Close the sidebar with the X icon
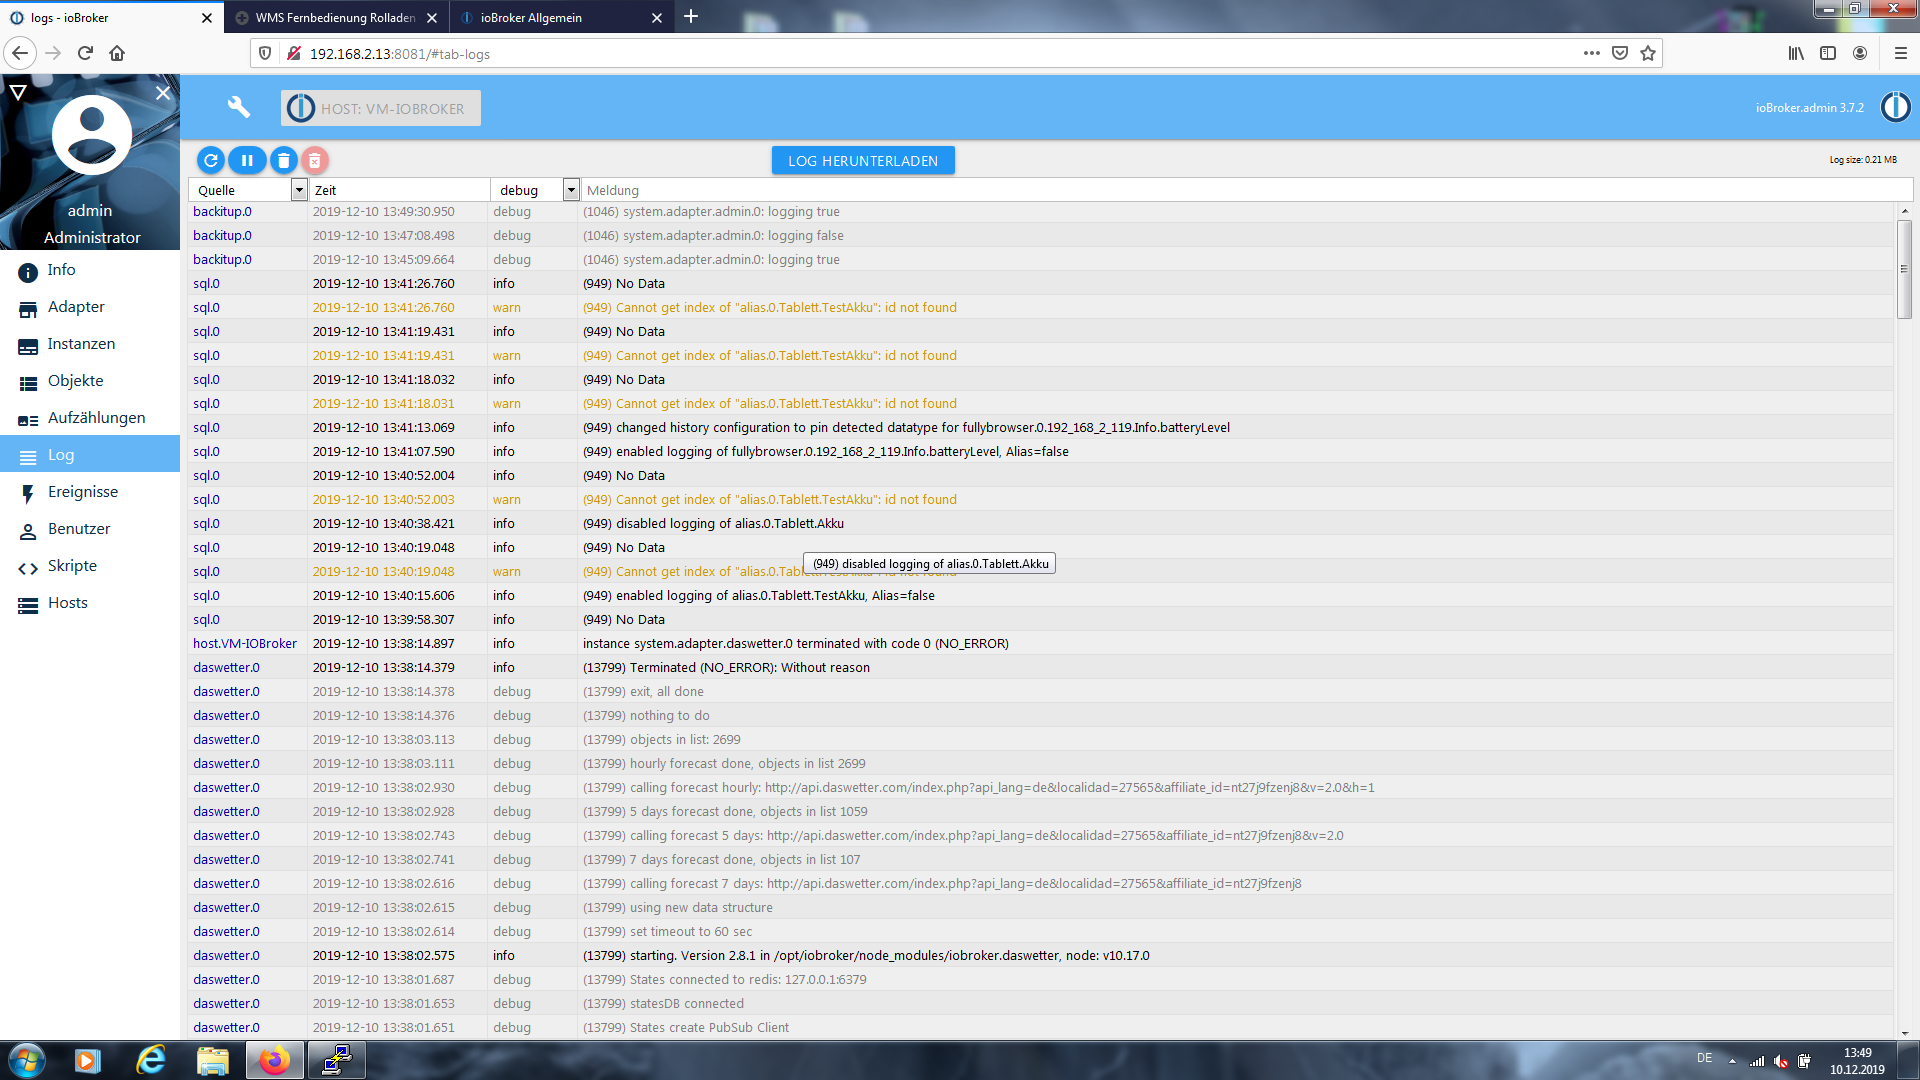The width and height of the screenshot is (1920, 1080). tap(163, 93)
